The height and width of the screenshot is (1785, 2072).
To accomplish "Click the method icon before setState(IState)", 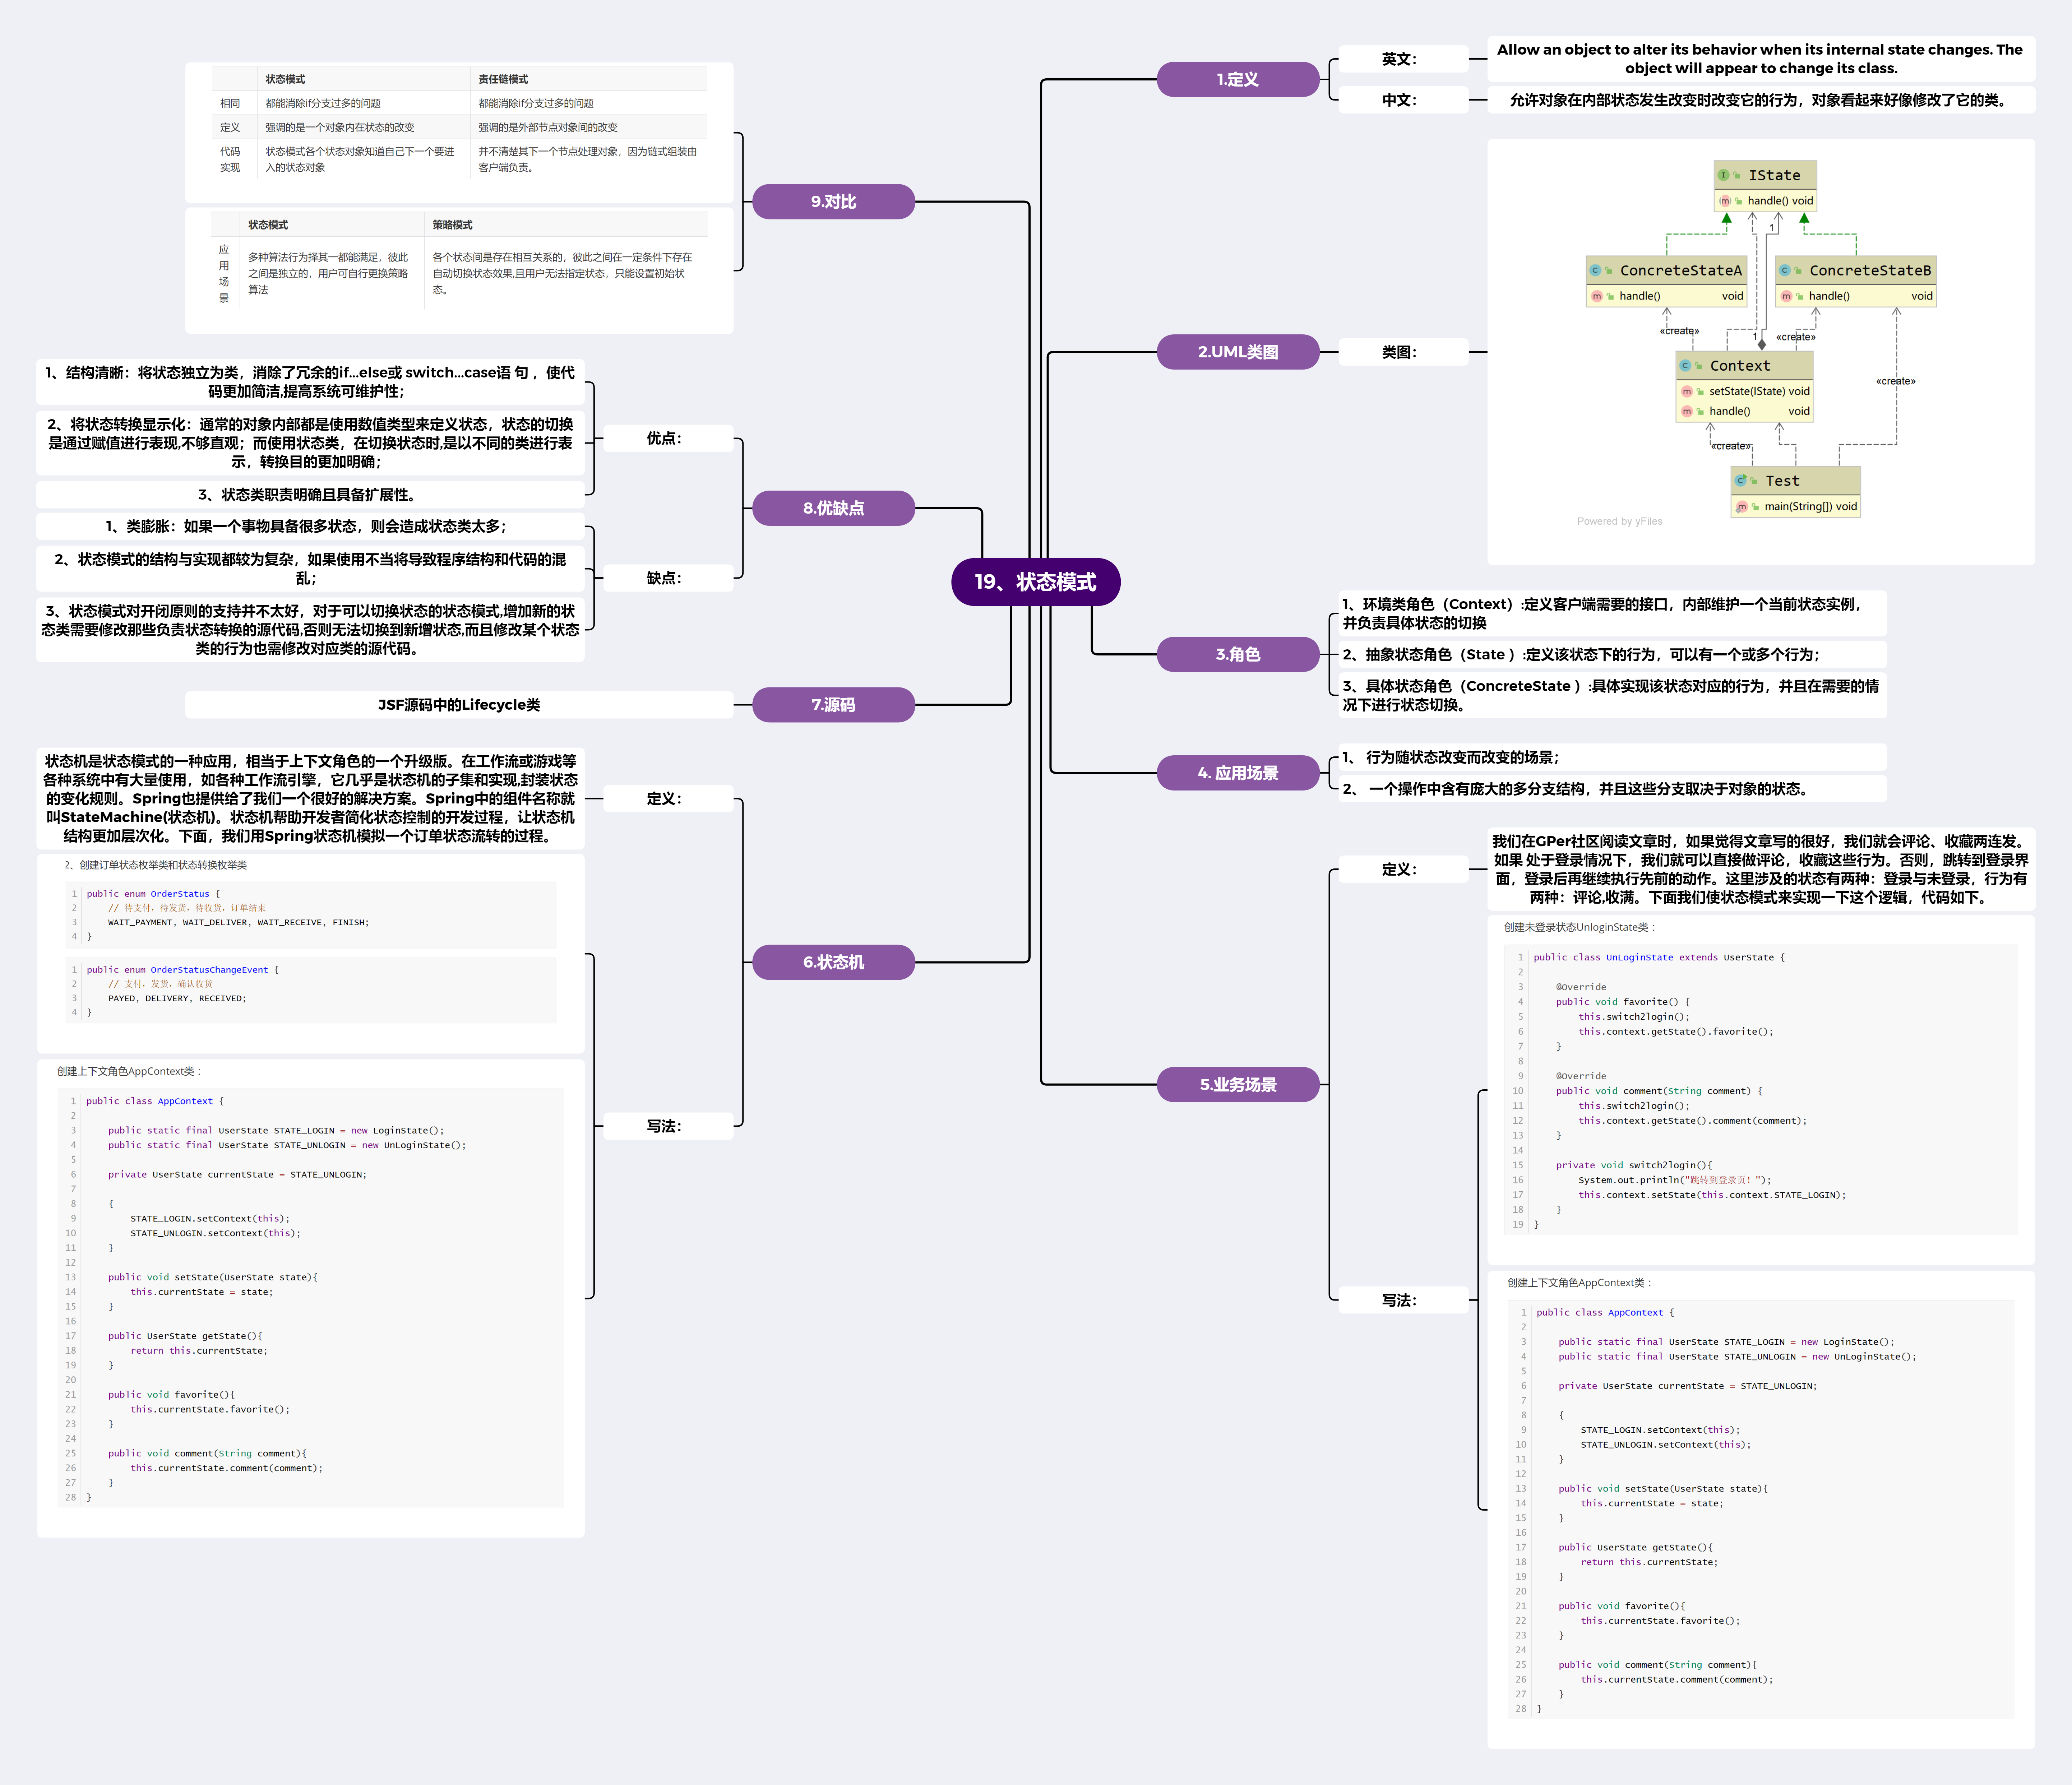I will click(x=1687, y=391).
